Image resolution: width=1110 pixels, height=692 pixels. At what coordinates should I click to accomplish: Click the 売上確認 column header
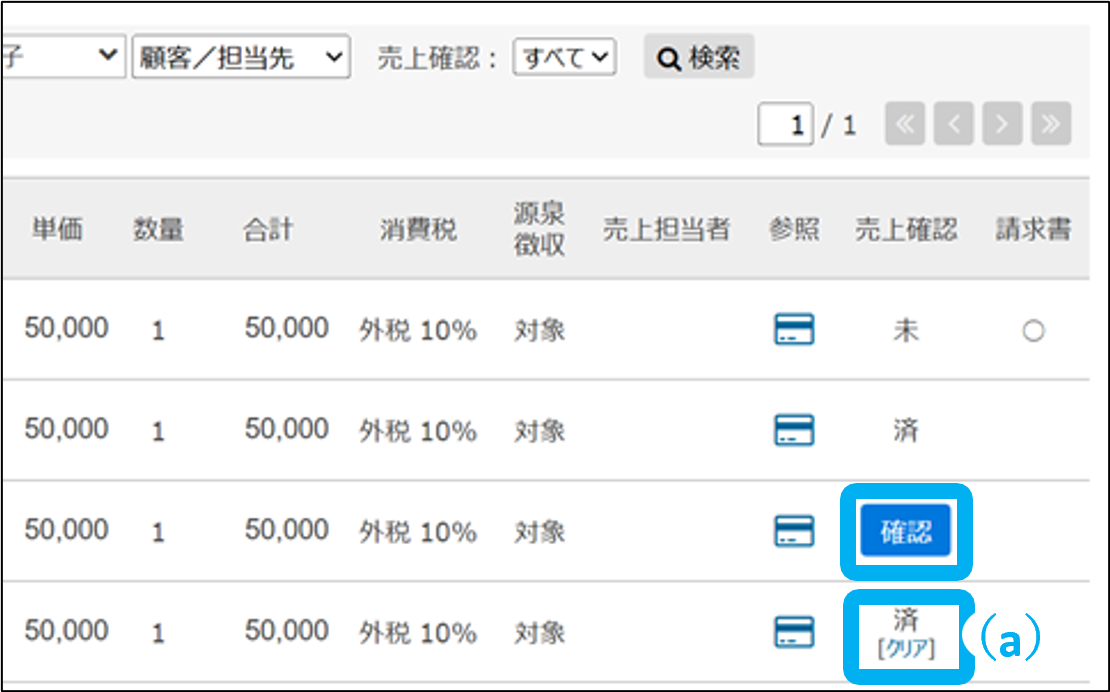(905, 230)
